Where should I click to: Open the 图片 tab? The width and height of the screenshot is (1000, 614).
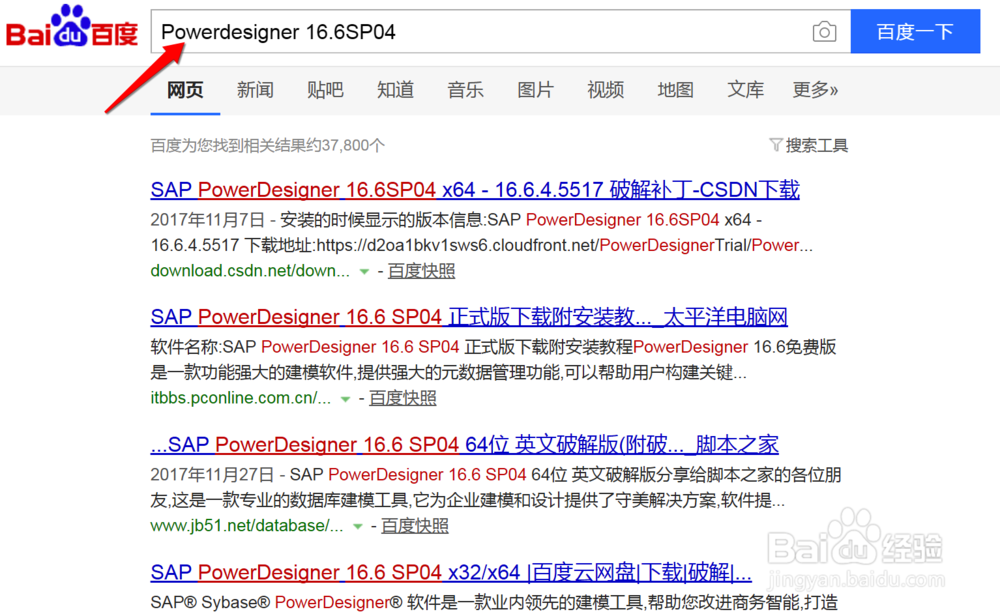pyautogui.click(x=536, y=90)
